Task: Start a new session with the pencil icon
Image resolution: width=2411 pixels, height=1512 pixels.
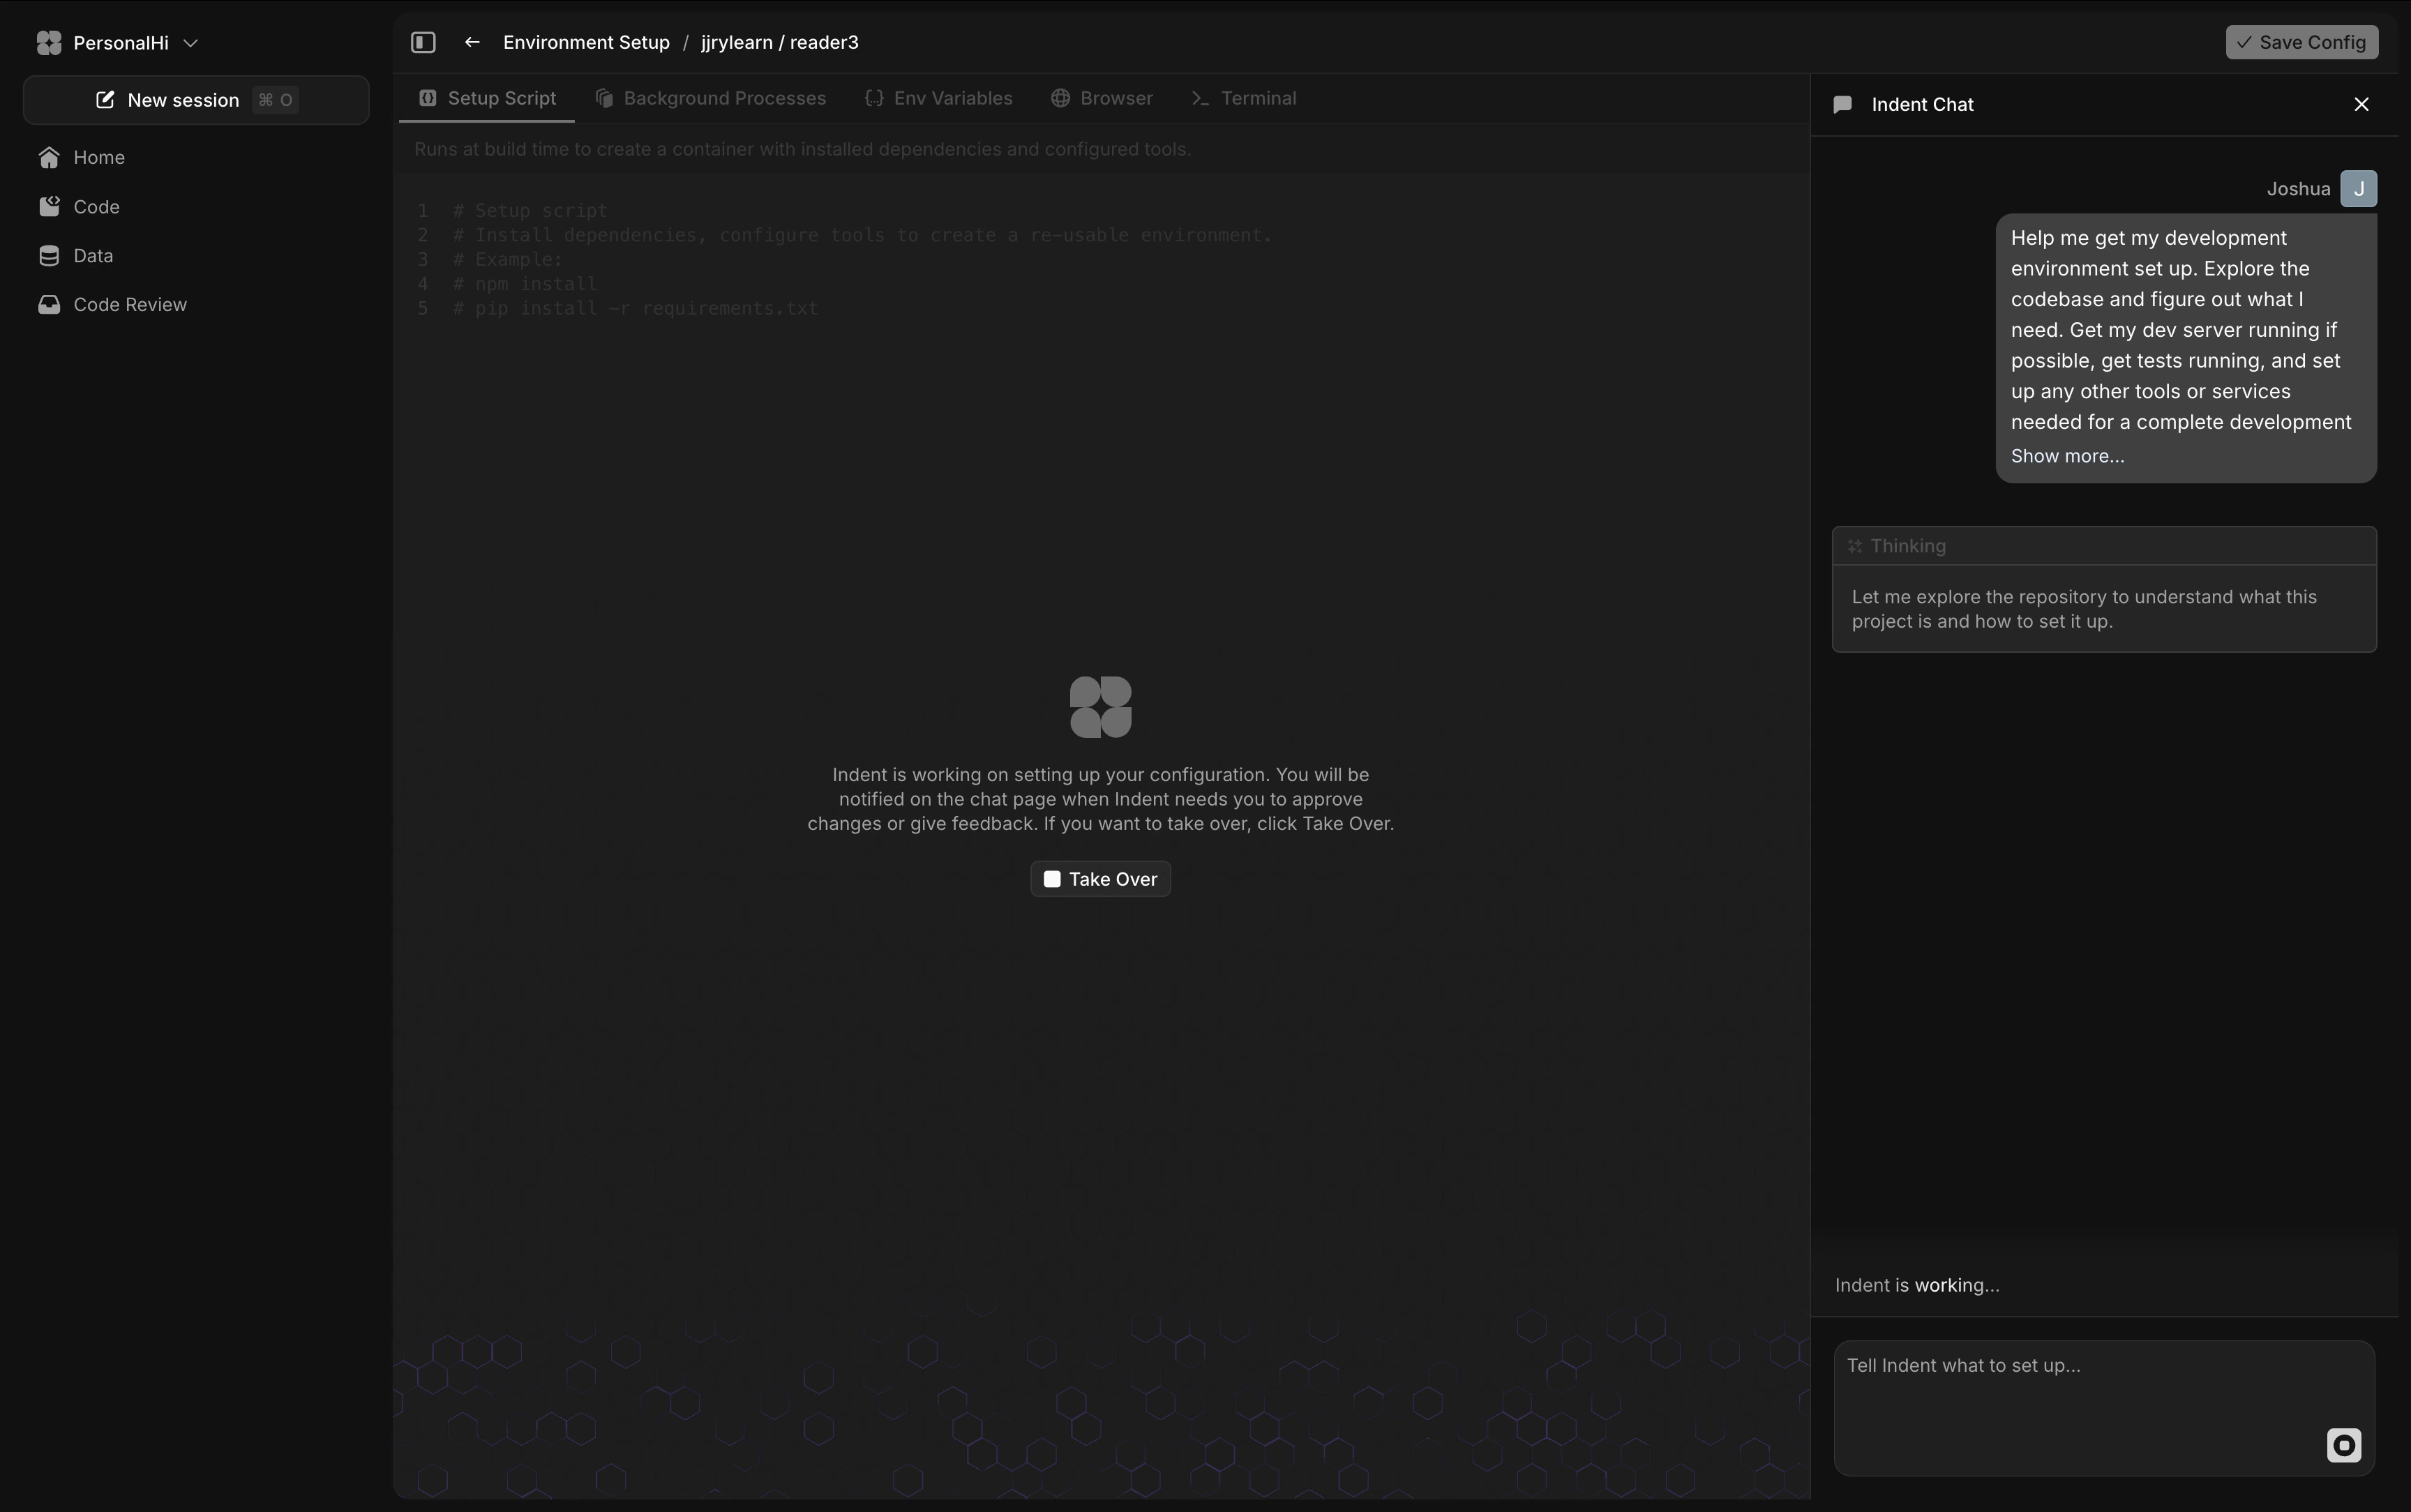Action: pyautogui.click(x=105, y=99)
